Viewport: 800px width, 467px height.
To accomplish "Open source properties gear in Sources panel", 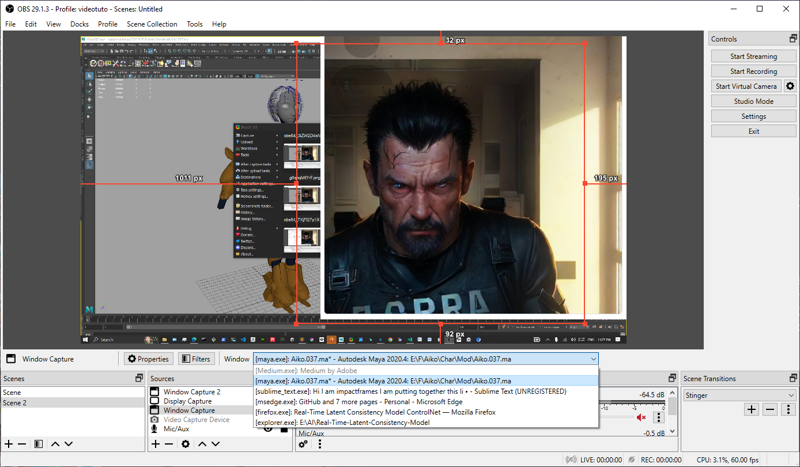I will click(186, 444).
